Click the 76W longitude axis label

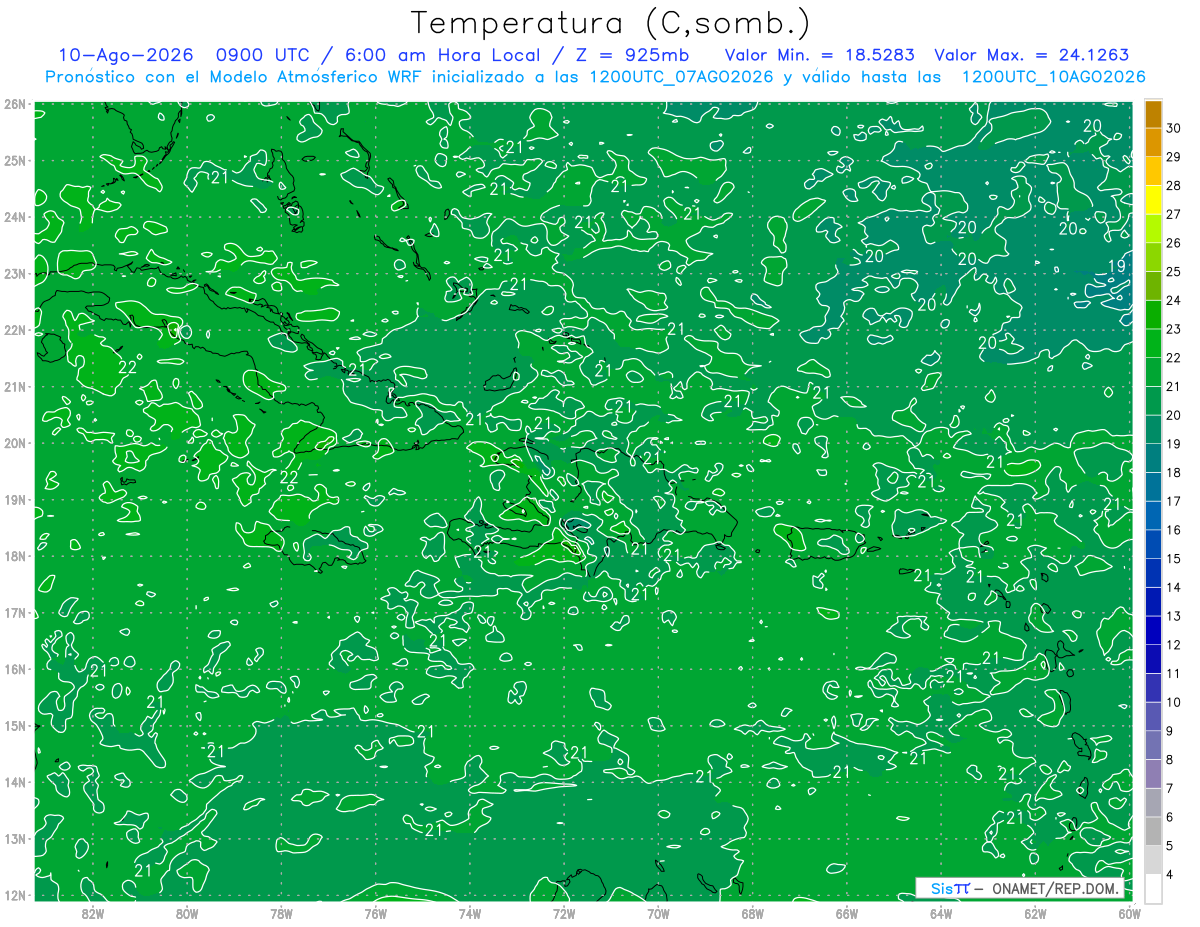(x=375, y=913)
